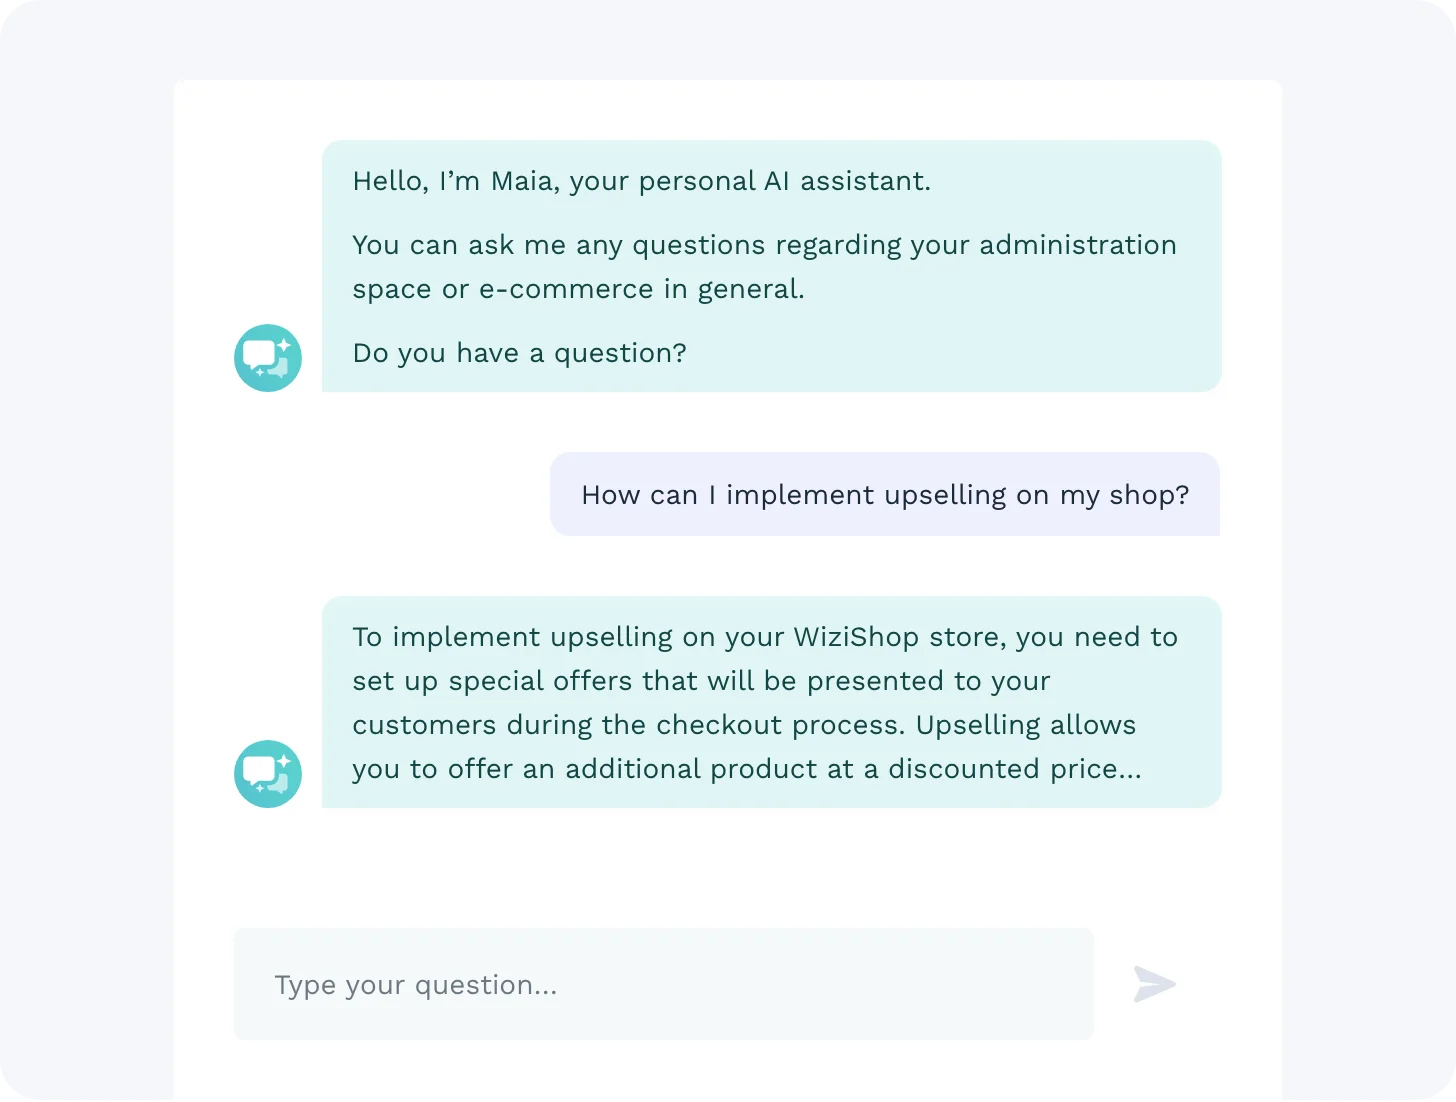This screenshot has width=1456, height=1102.
Task: Click Maia's avatar beside the upselling answer
Action: (x=268, y=774)
